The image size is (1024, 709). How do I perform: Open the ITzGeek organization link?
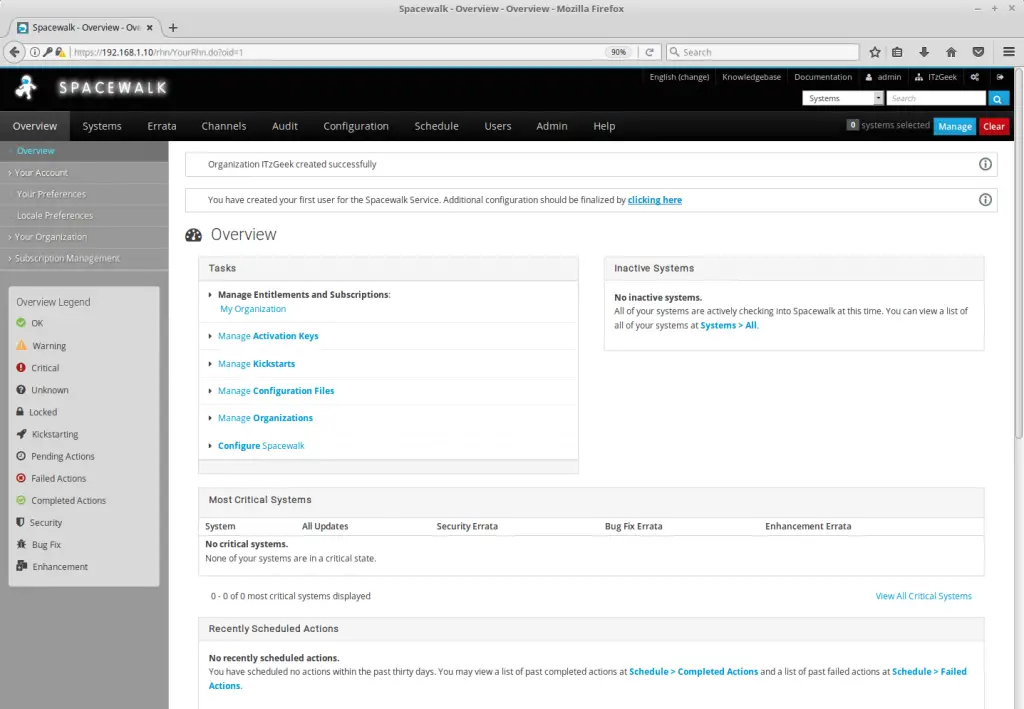coord(936,77)
